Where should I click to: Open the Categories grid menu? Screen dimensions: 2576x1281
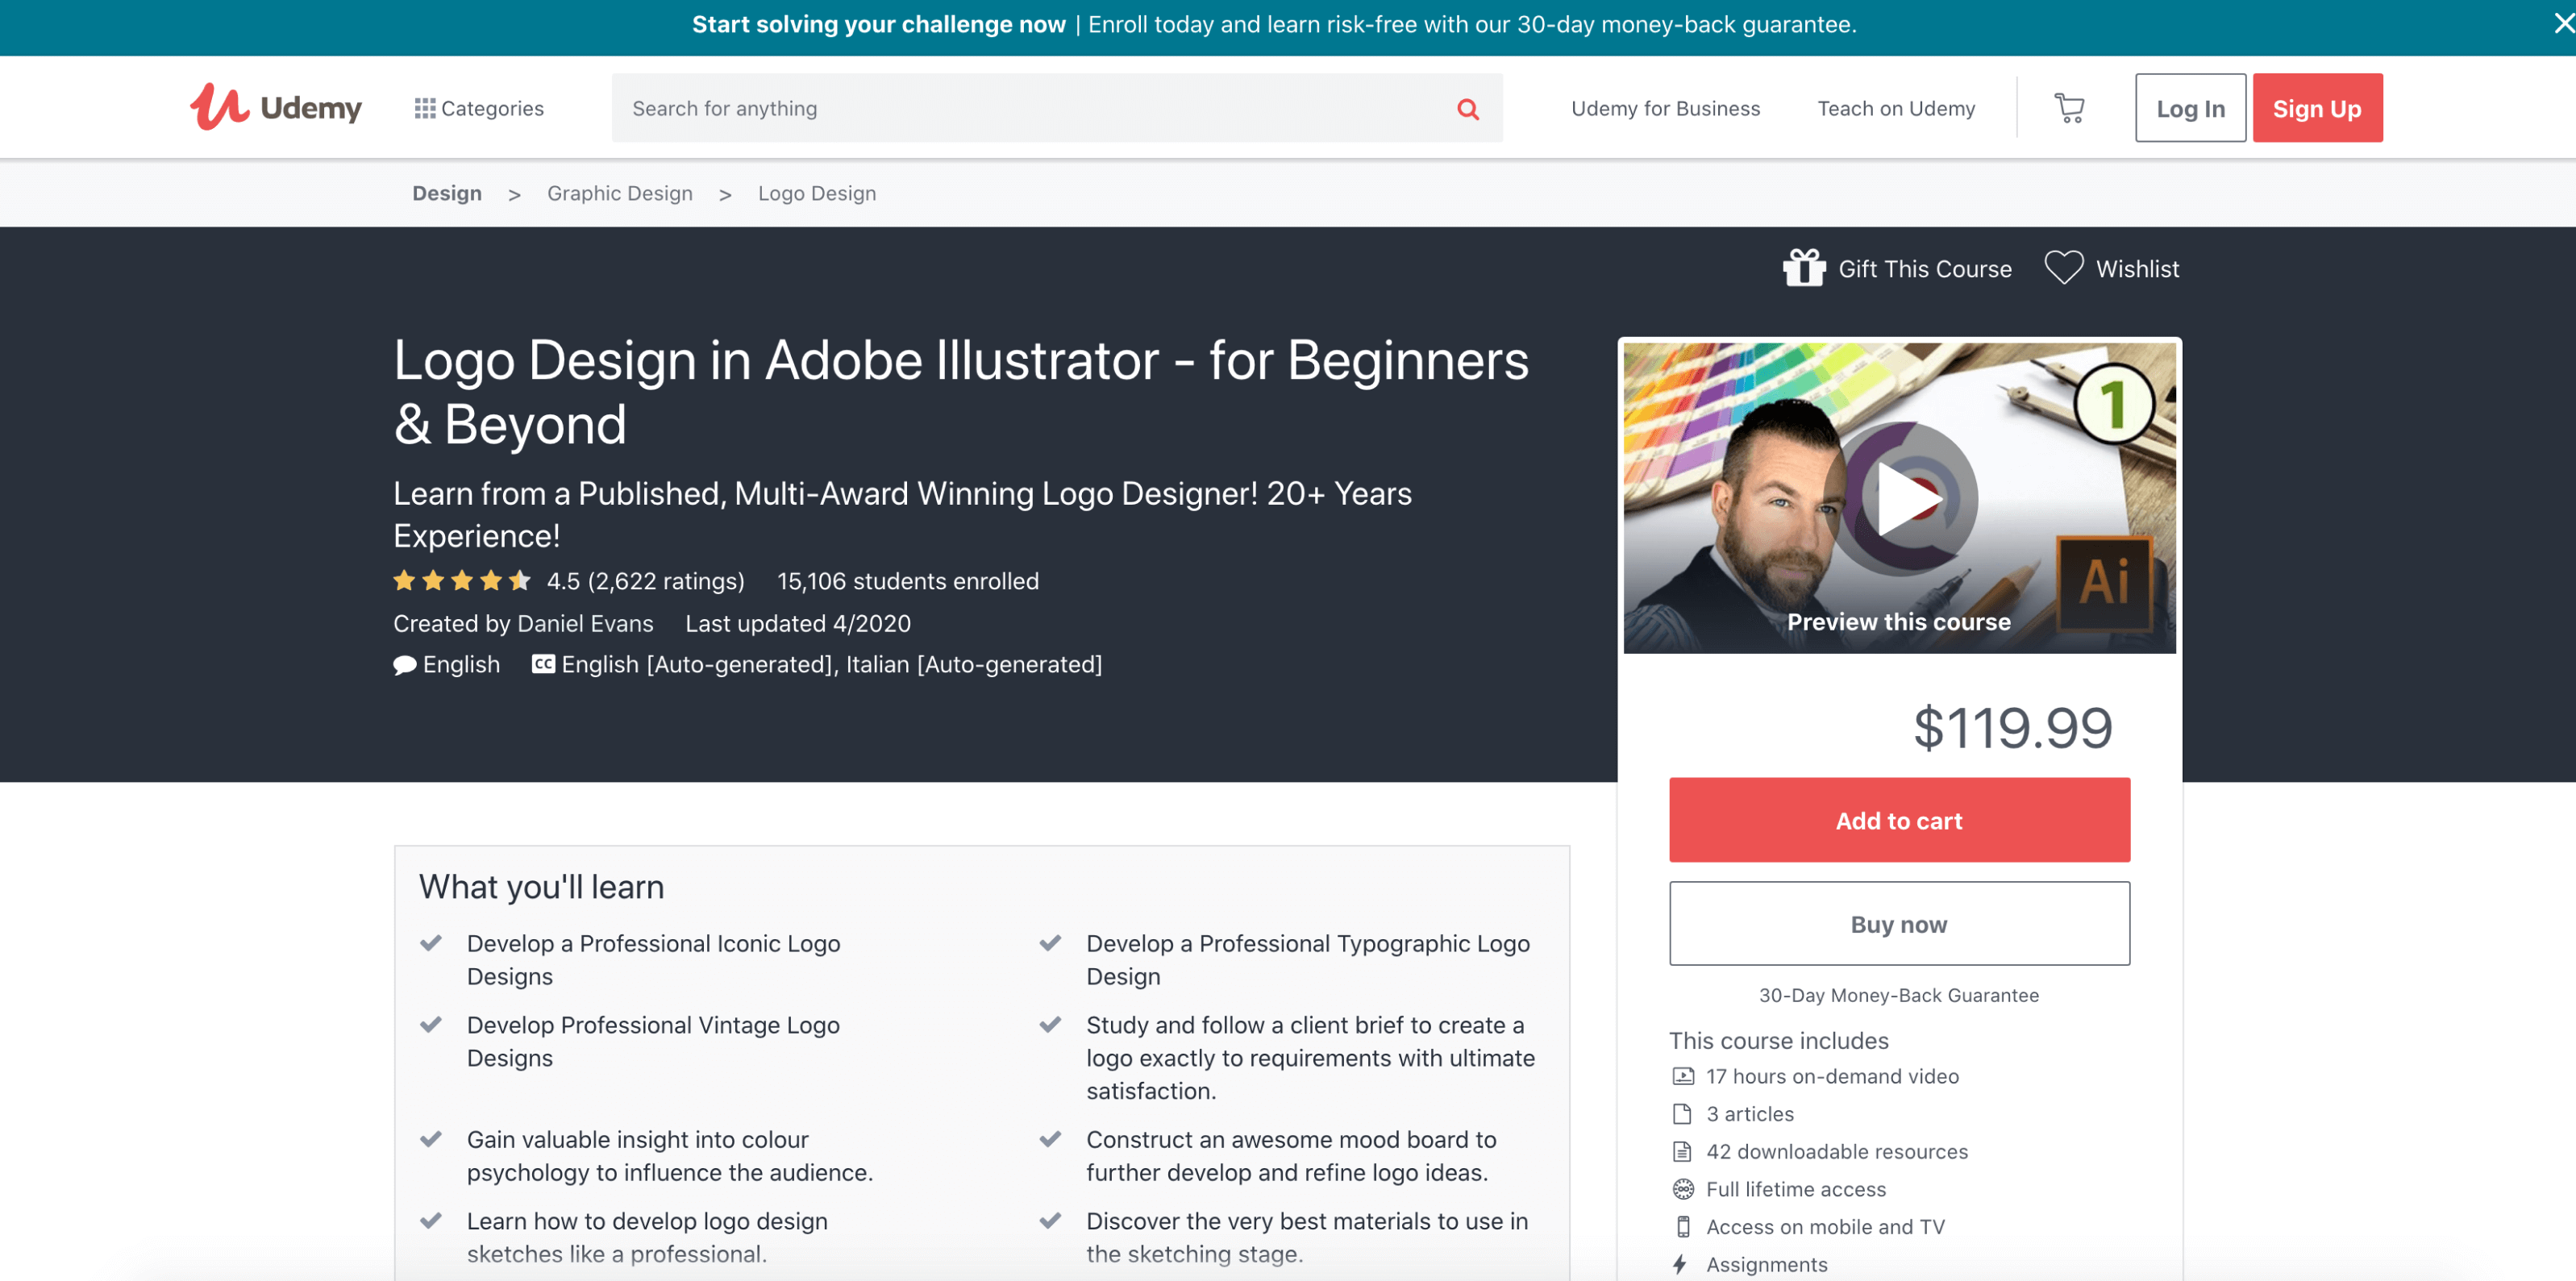click(479, 108)
